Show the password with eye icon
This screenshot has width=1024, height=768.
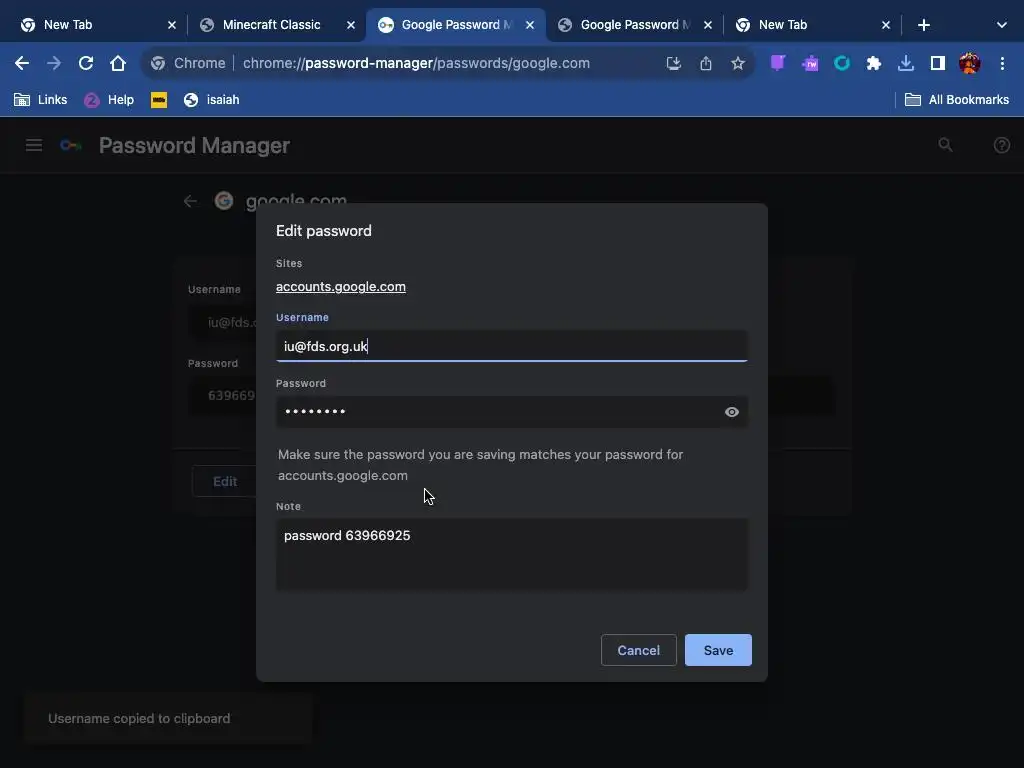point(731,412)
